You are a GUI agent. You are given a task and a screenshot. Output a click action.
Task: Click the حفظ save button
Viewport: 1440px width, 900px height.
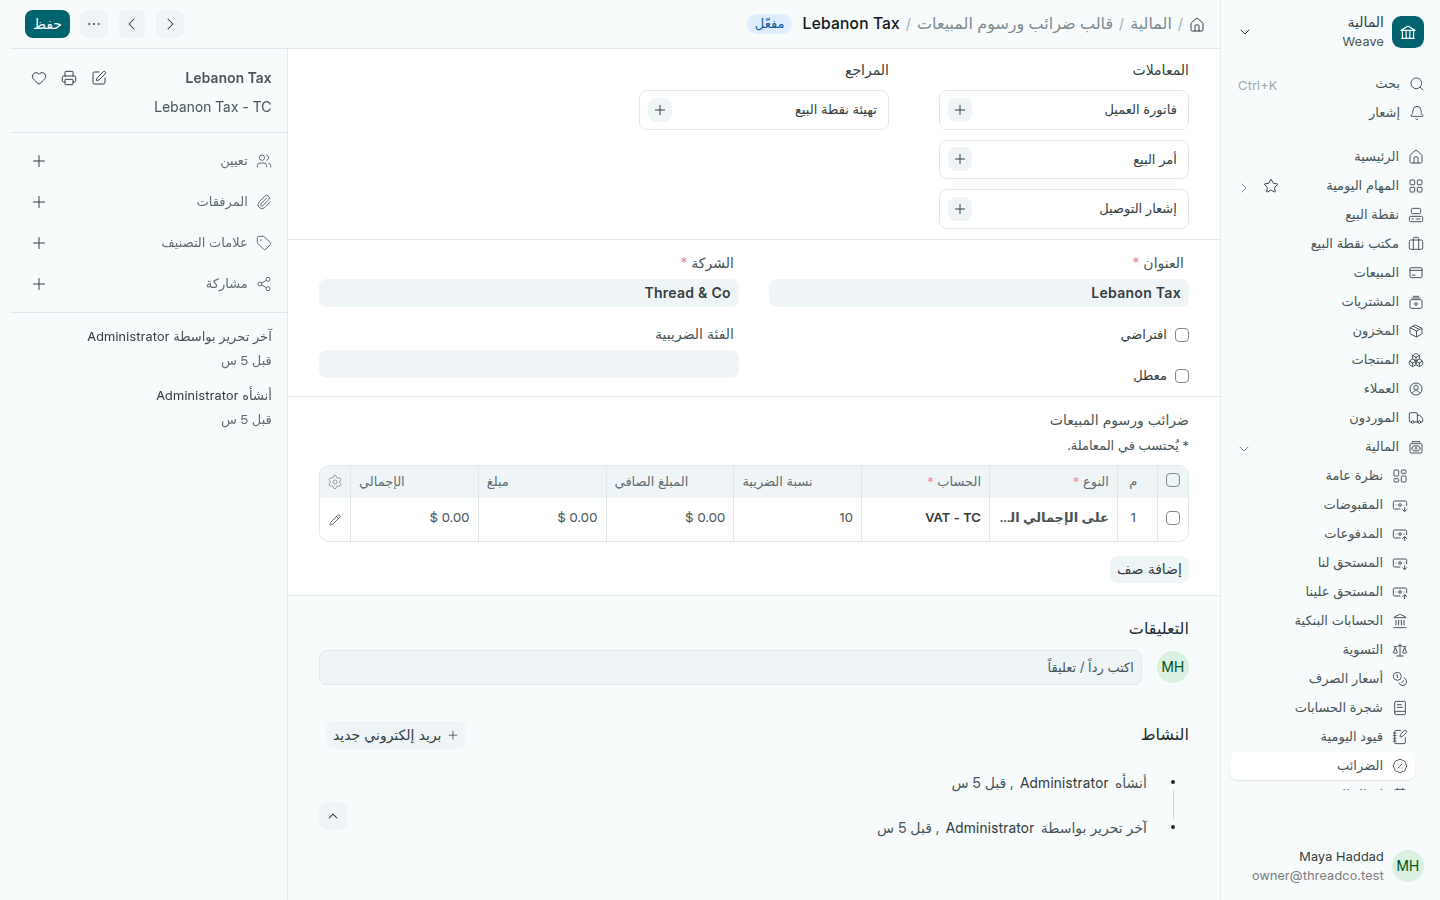click(47, 24)
